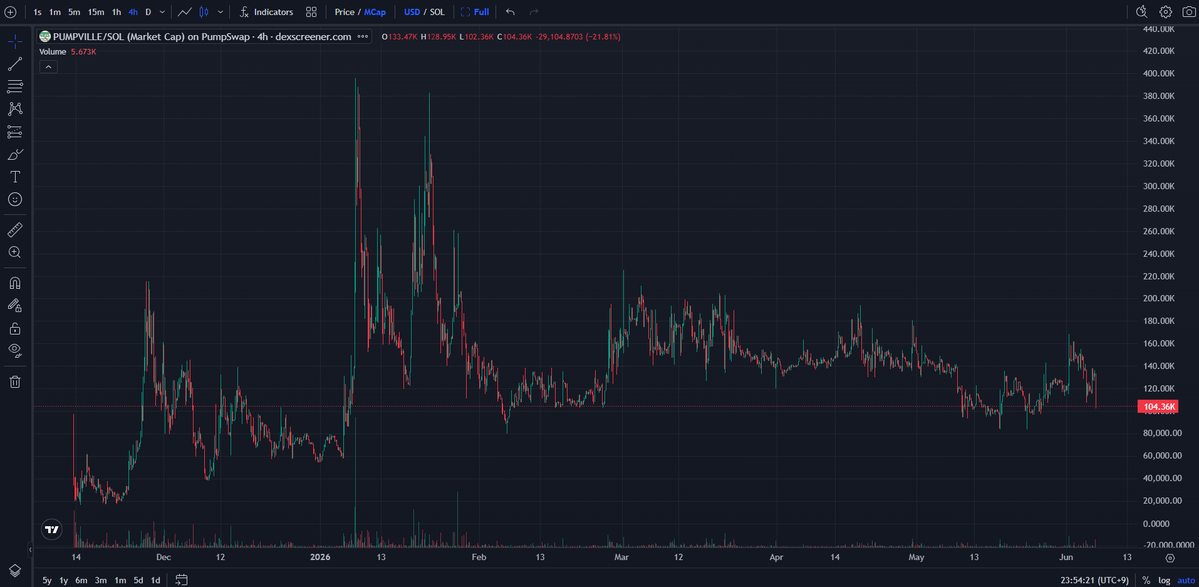The height and width of the screenshot is (587, 1199).
Task: Open the legend more options ellipsis
Action: (x=362, y=37)
